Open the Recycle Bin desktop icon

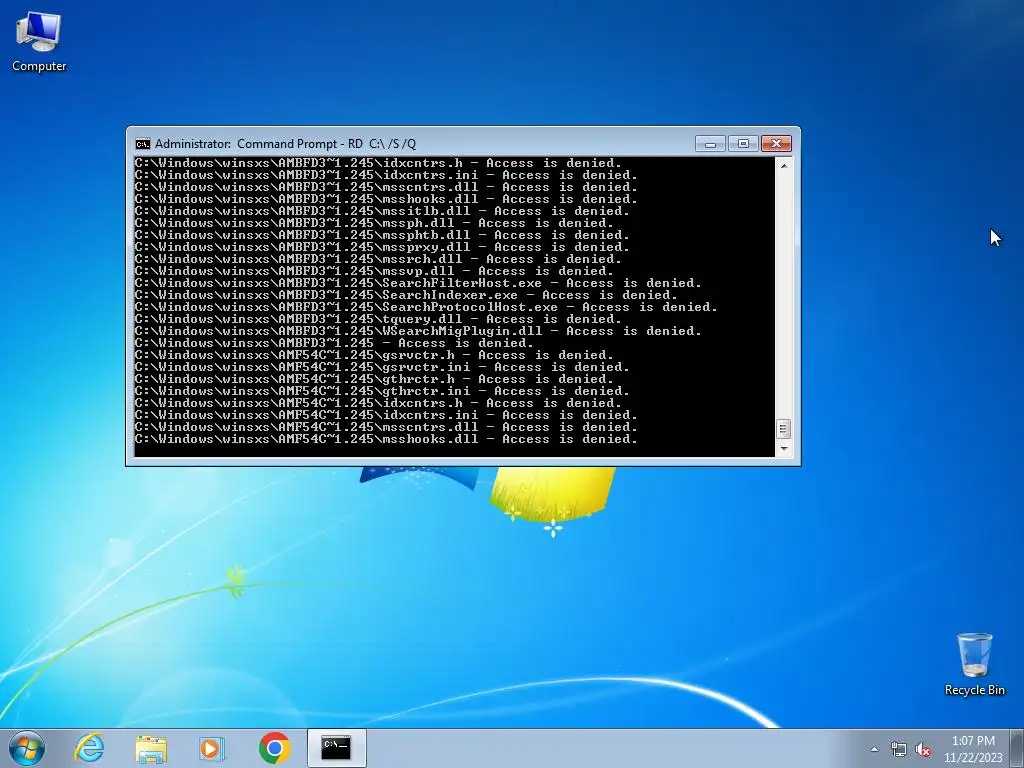click(x=974, y=664)
